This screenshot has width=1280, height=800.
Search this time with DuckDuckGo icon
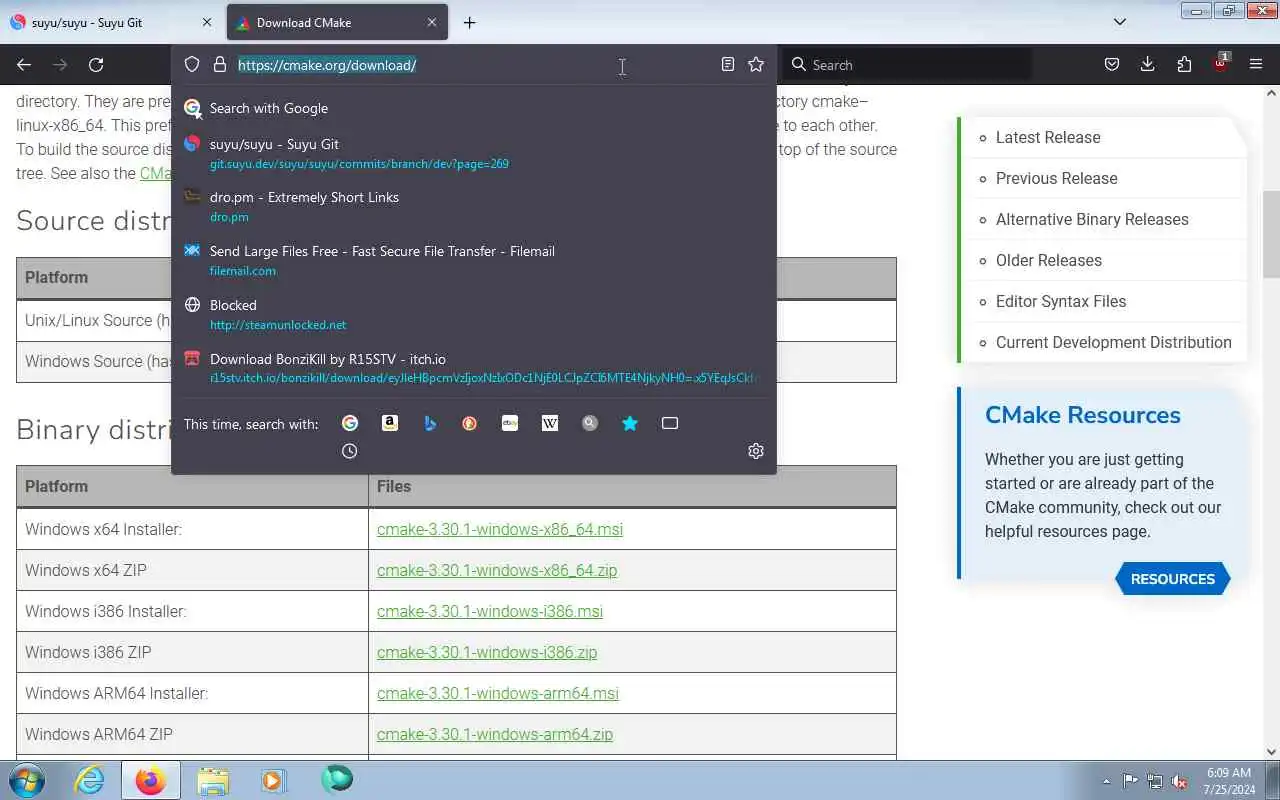[x=470, y=423]
